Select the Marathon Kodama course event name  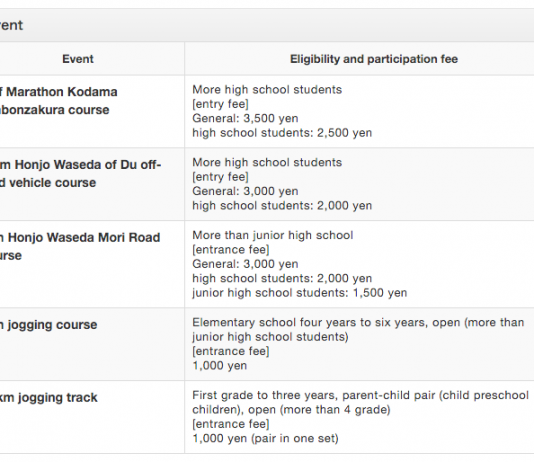[x=59, y=101]
